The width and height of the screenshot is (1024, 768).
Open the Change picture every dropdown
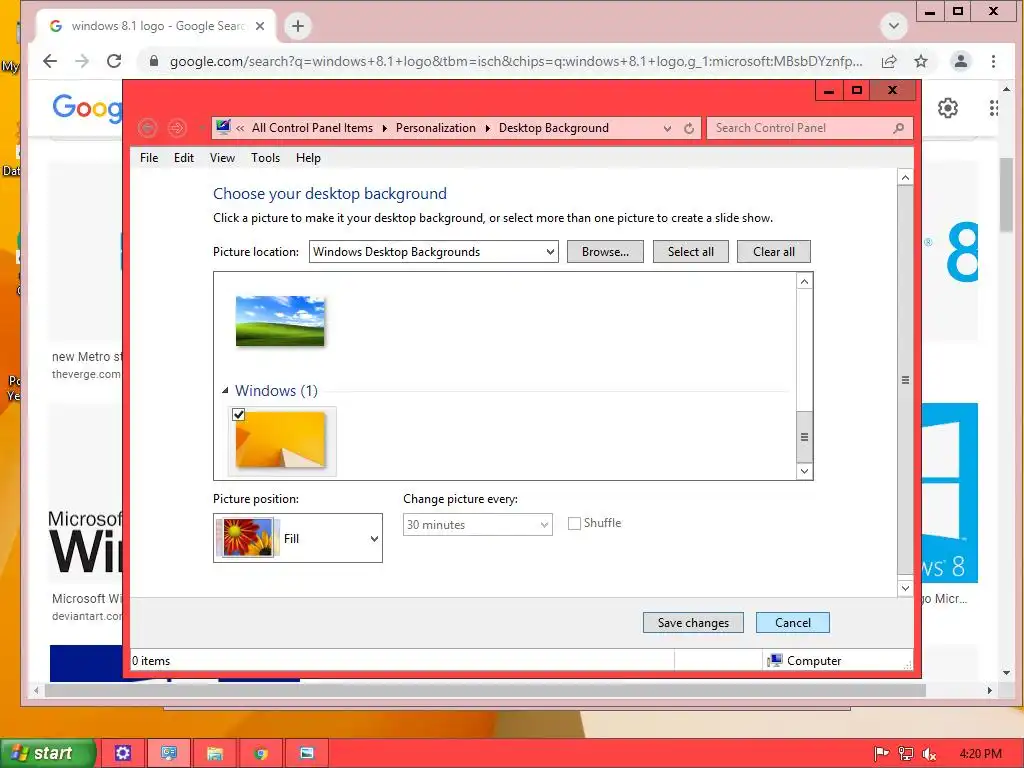(477, 524)
